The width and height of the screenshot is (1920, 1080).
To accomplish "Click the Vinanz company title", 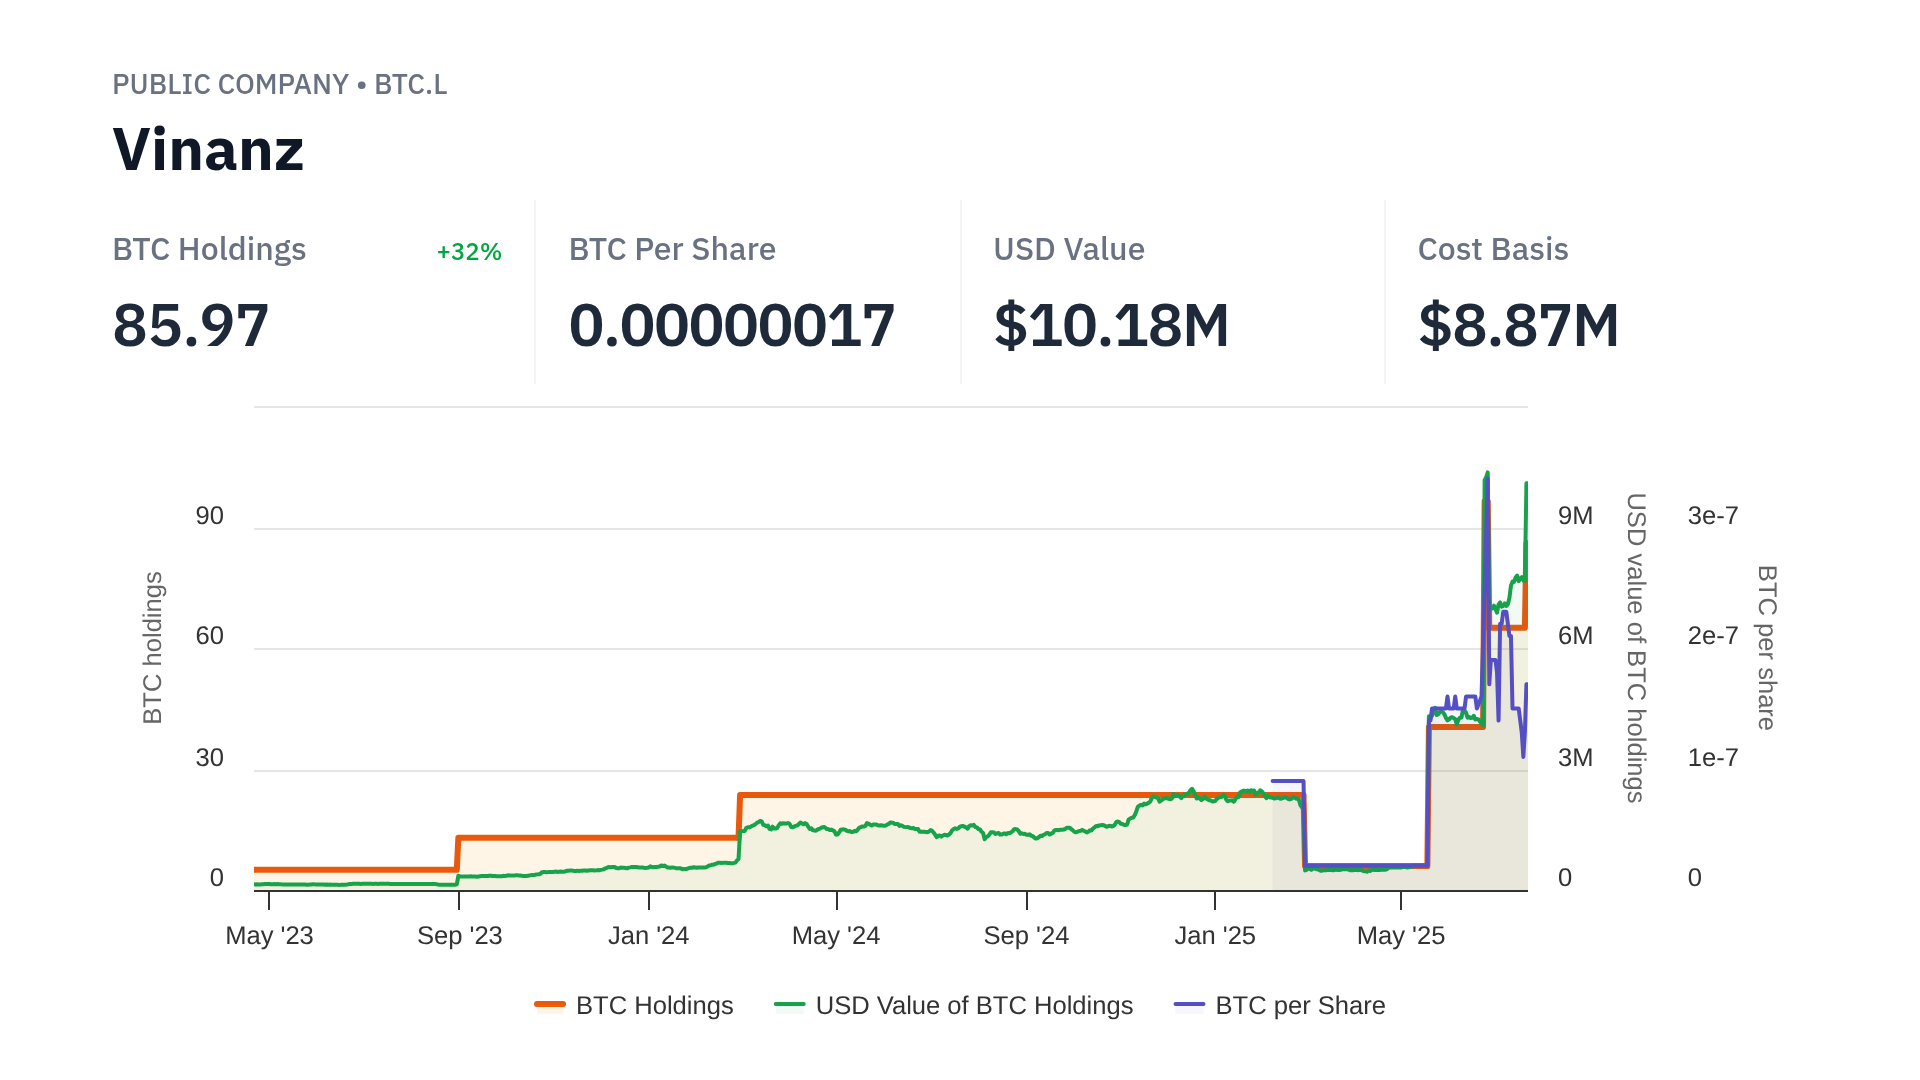I will 208,150.
